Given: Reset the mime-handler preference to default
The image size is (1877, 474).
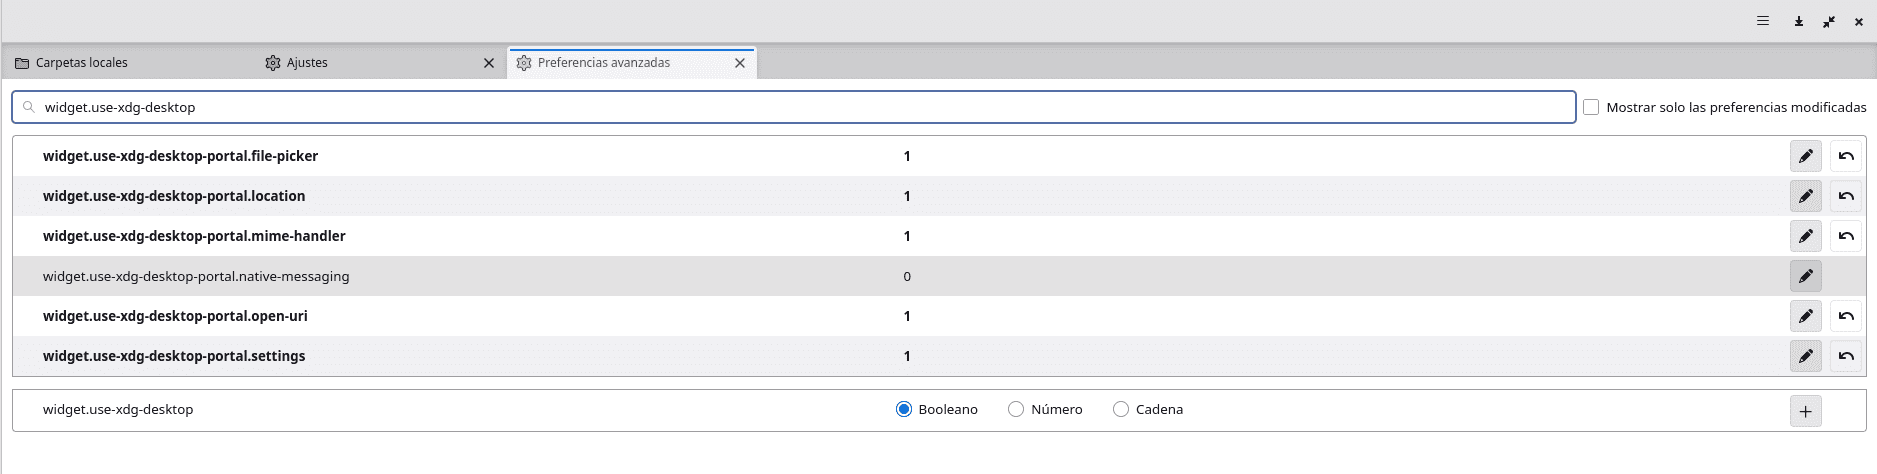Looking at the screenshot, I should click(1846, 236).
